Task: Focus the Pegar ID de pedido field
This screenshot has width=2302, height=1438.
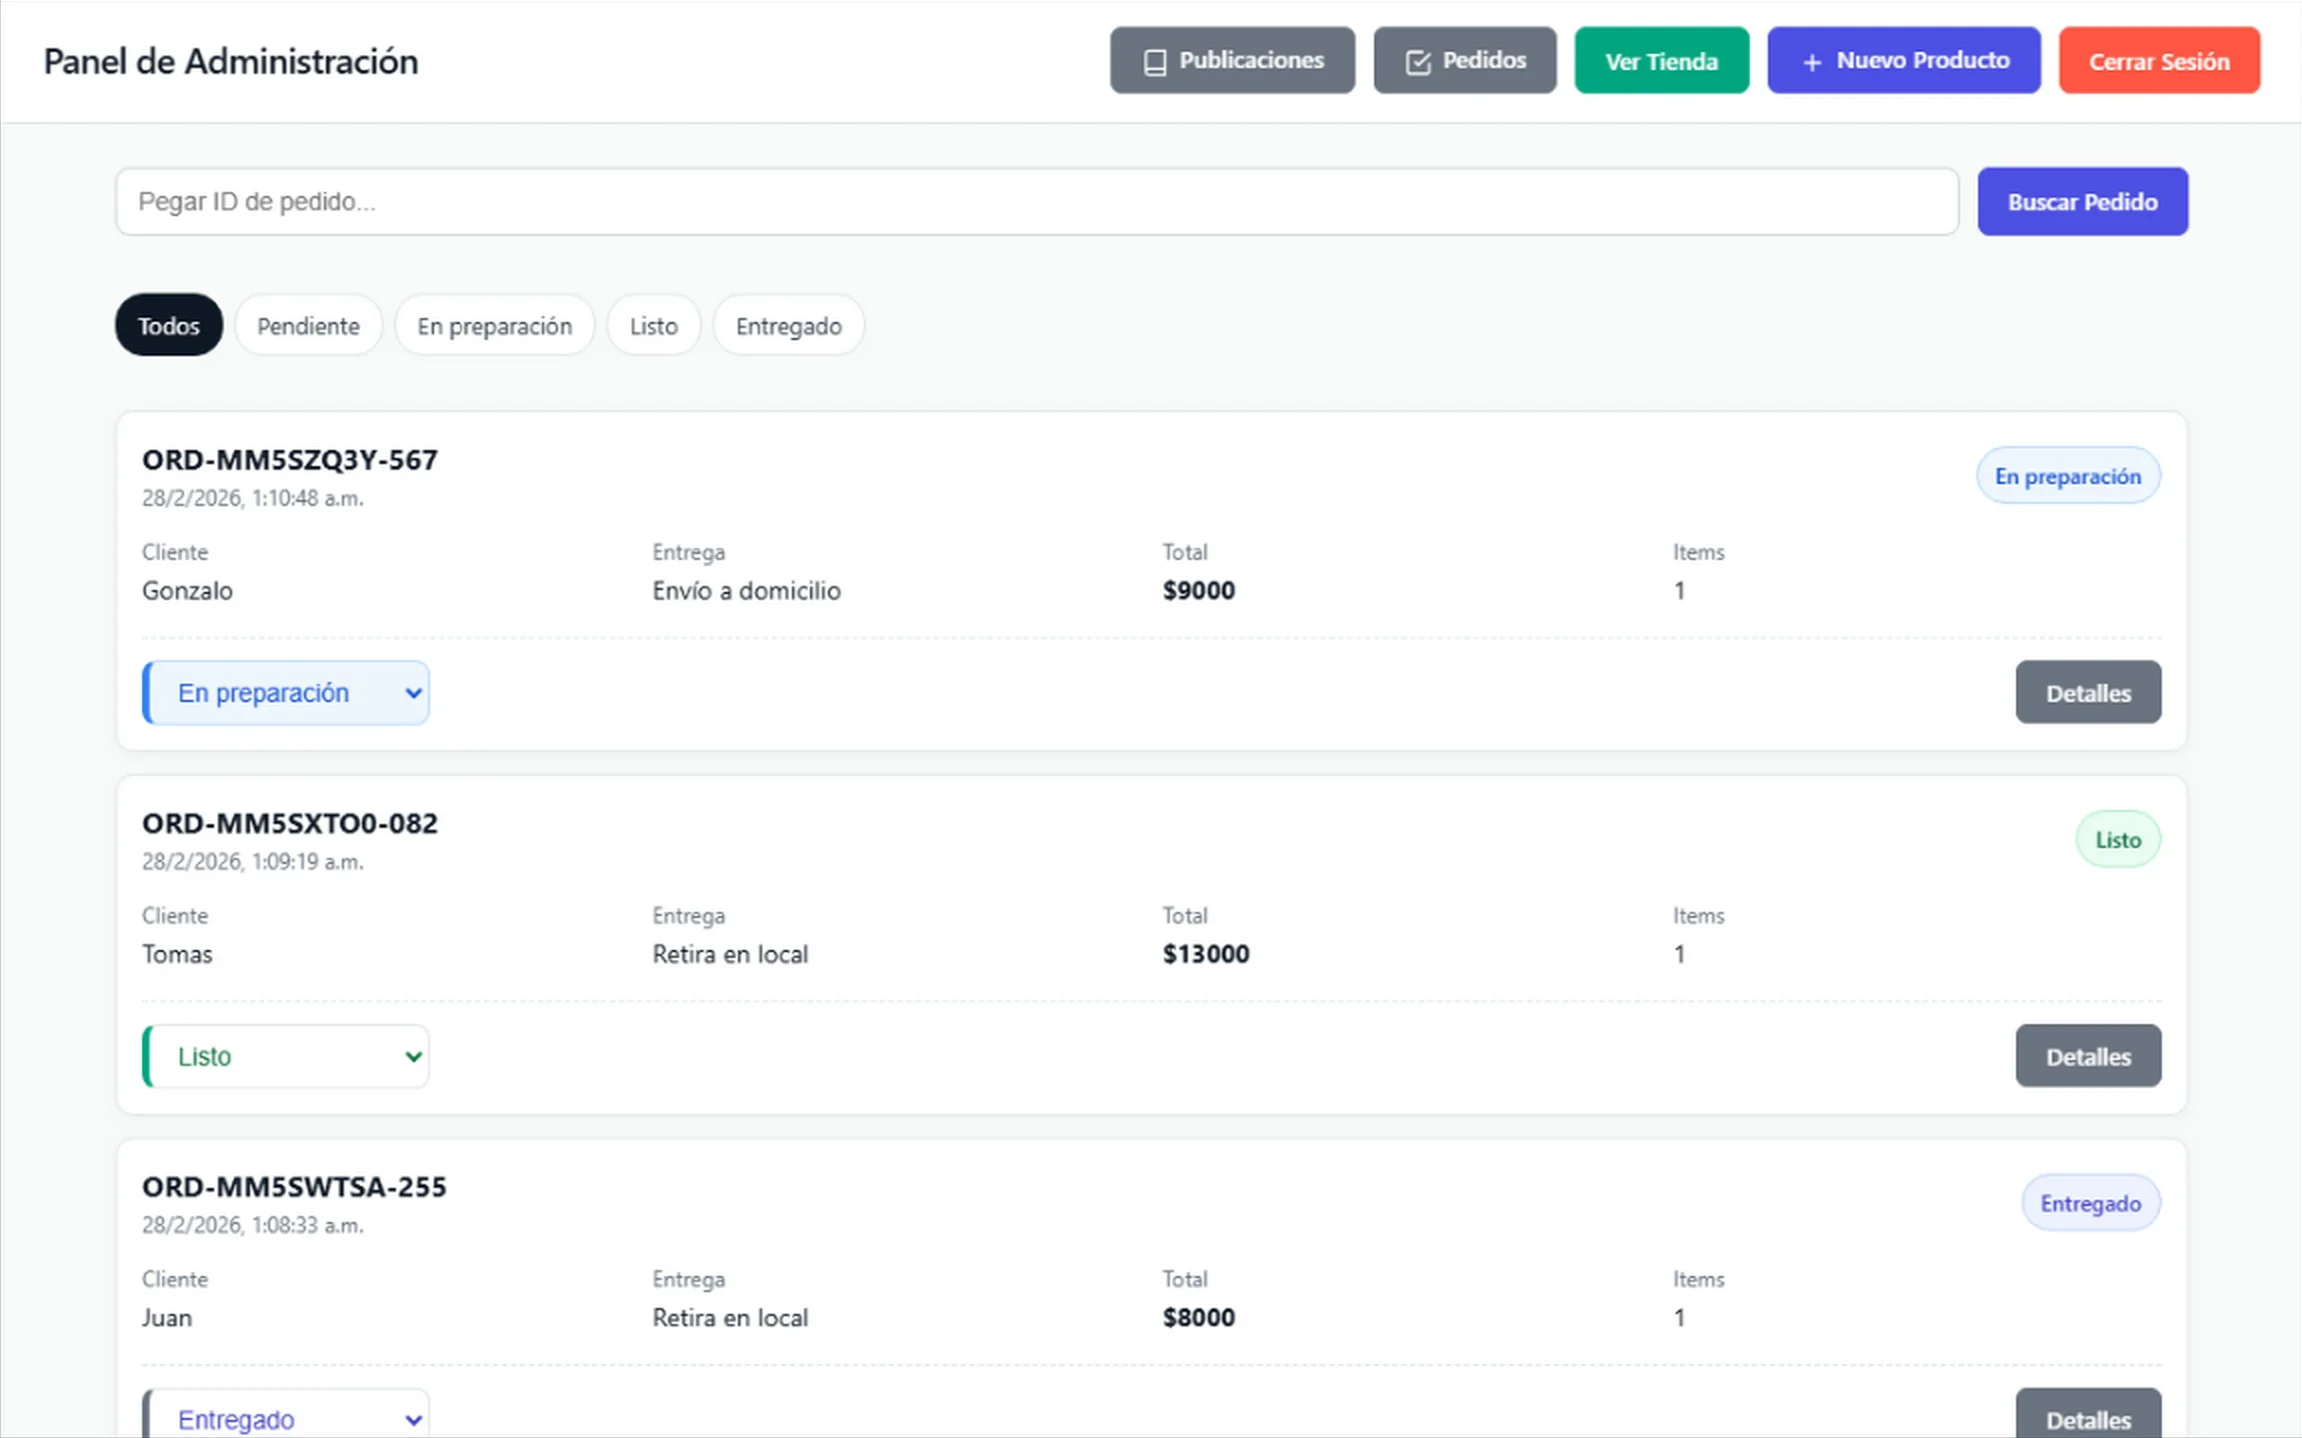Action: pyautogui.click(x=1036, y=202)
